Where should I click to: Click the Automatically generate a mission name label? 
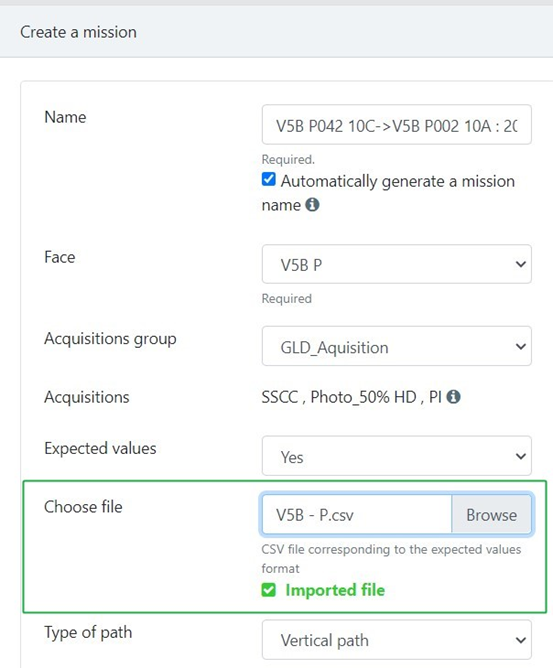(x=388, y=193)
